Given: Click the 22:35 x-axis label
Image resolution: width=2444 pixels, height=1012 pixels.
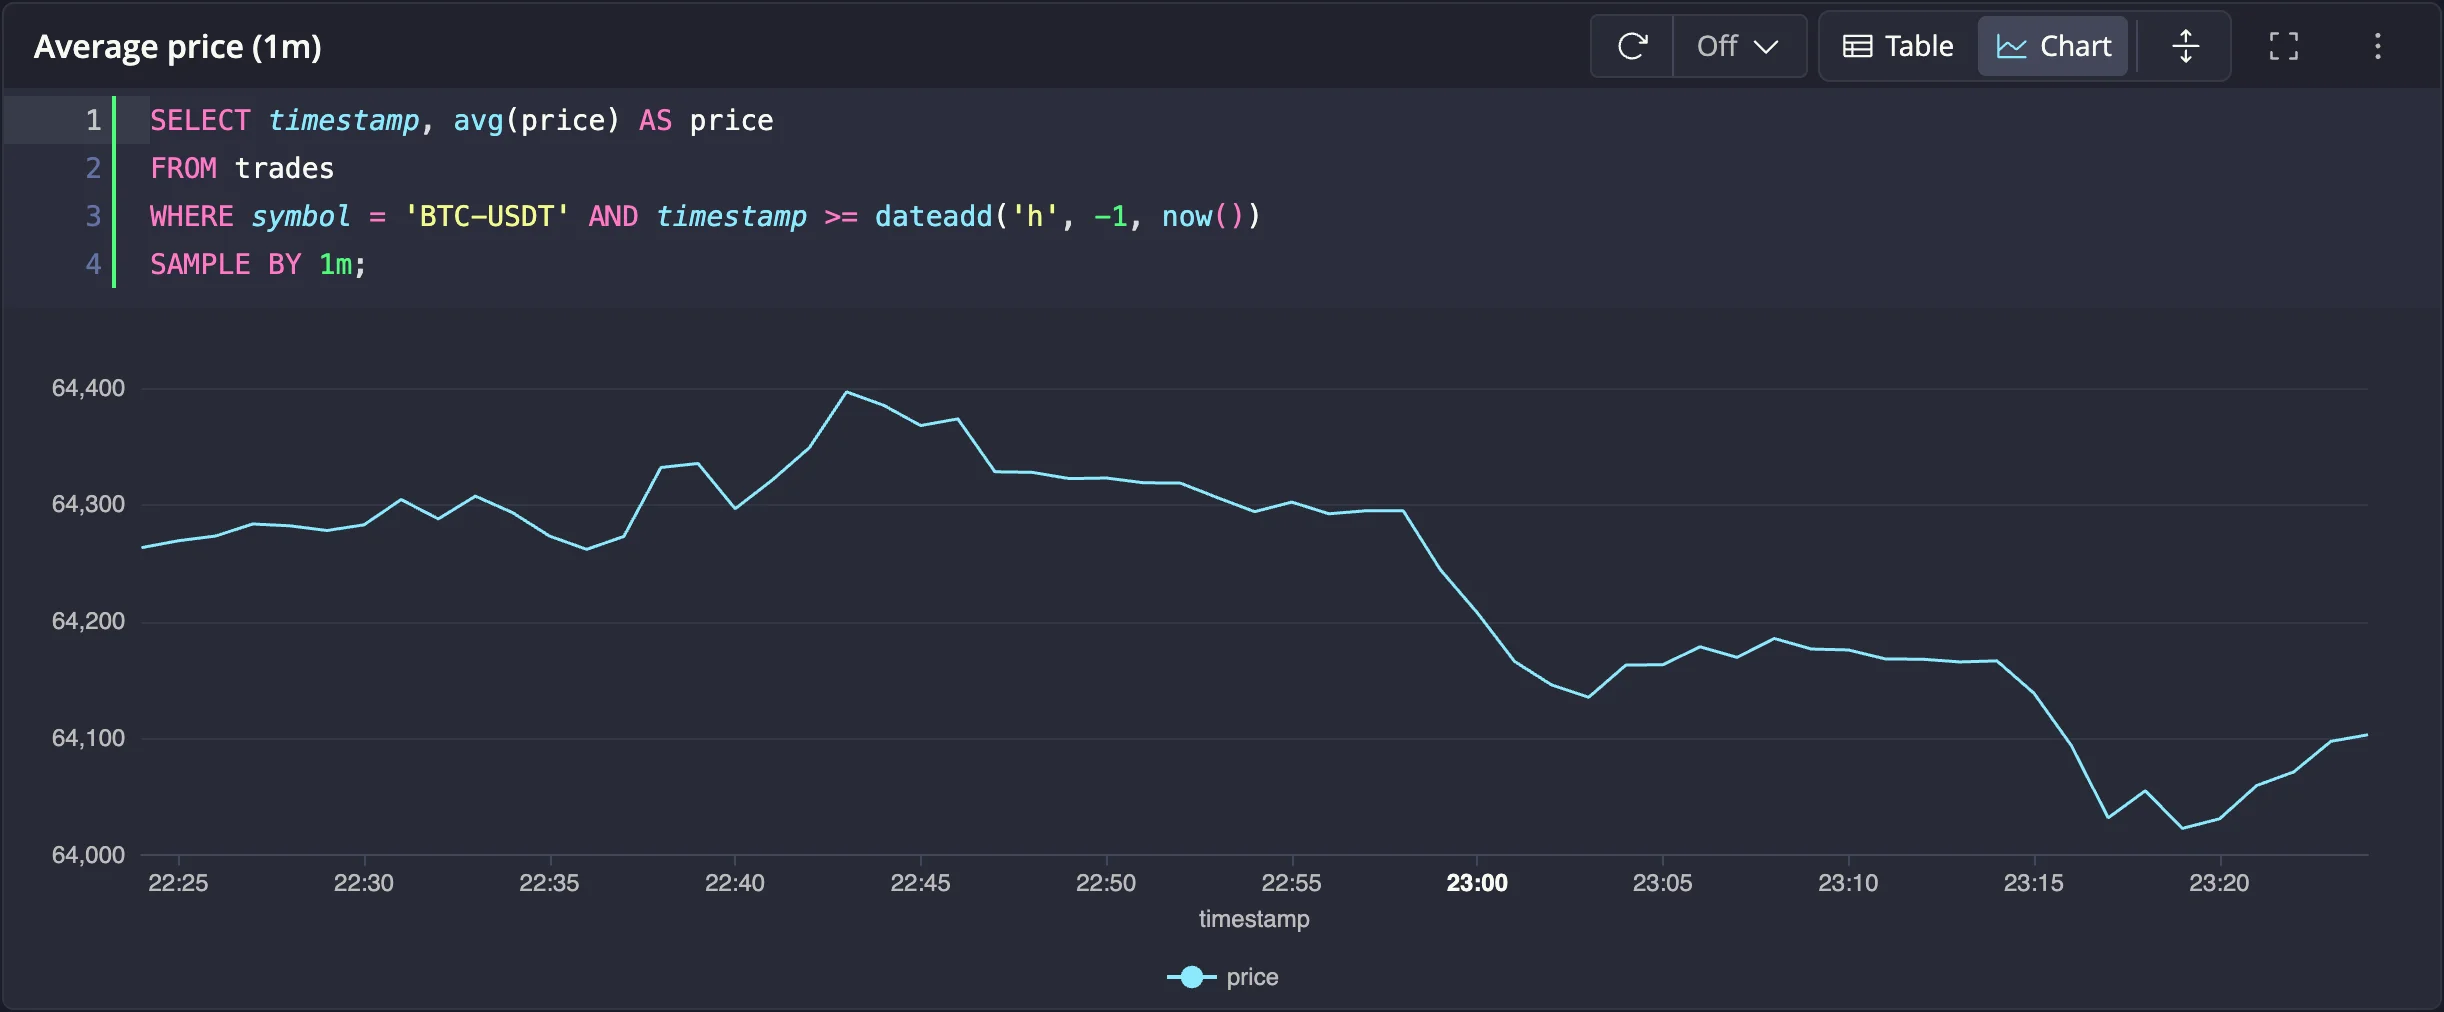Looking at the screenshot, I should [549, 883].
